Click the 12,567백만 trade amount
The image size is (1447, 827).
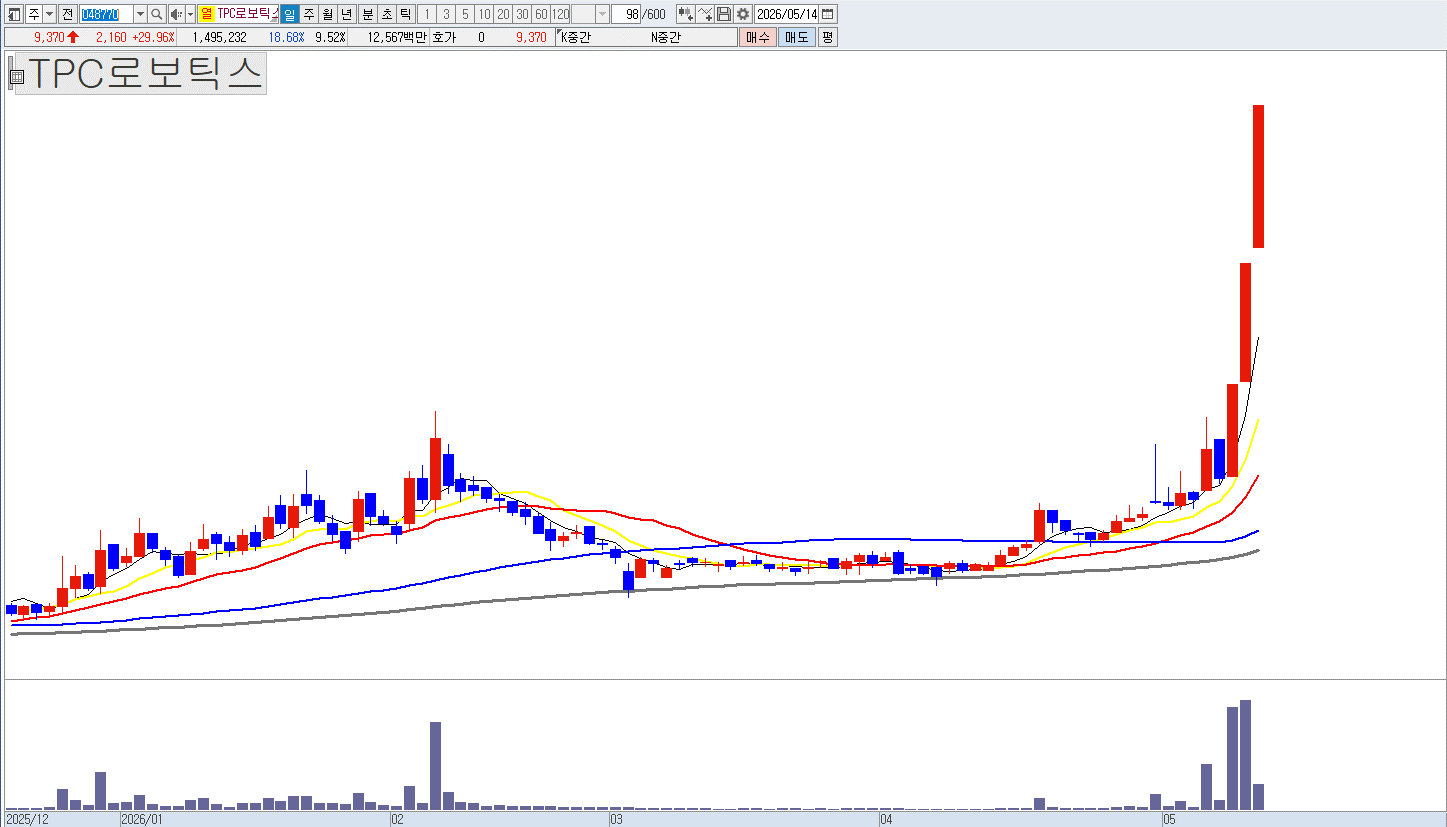[x=397, y=37]
